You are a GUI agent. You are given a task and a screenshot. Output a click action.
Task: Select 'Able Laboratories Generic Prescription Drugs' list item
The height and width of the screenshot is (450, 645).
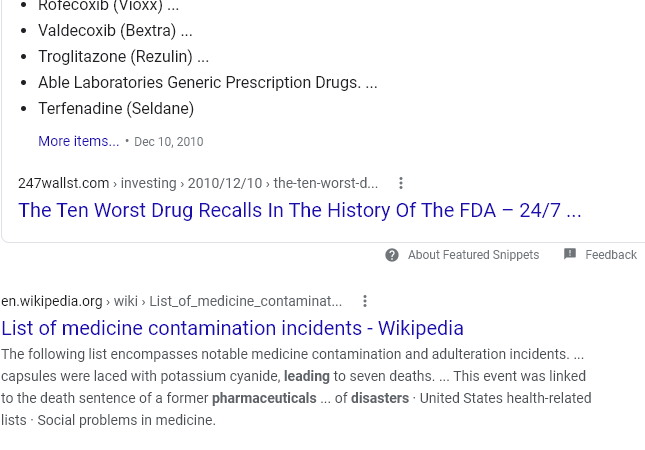coord(208,82)
